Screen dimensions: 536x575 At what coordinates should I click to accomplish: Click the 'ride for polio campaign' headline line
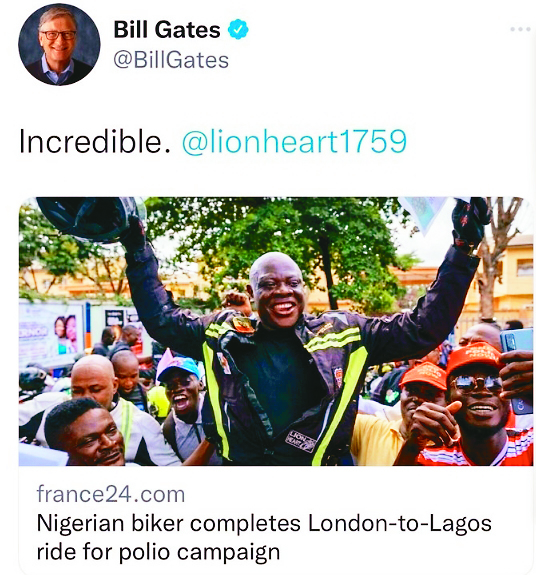pyautogui.click(x=158, y=552)
